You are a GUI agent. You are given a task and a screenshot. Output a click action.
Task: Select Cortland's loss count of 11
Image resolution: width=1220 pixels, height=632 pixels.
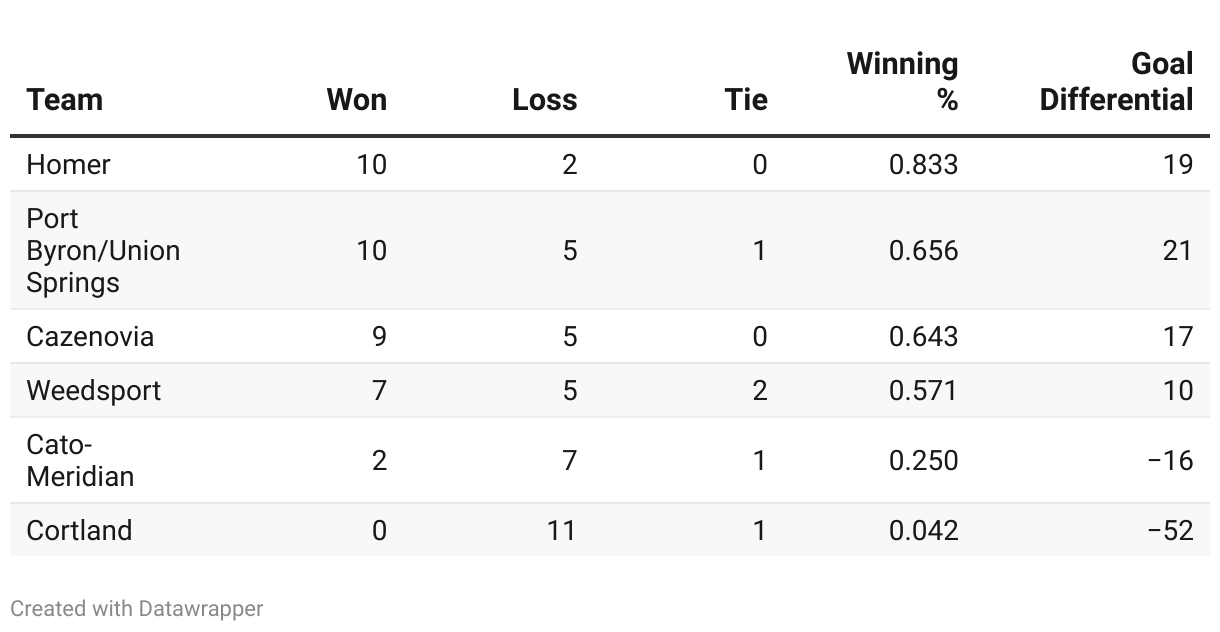[x=561, y=530]
